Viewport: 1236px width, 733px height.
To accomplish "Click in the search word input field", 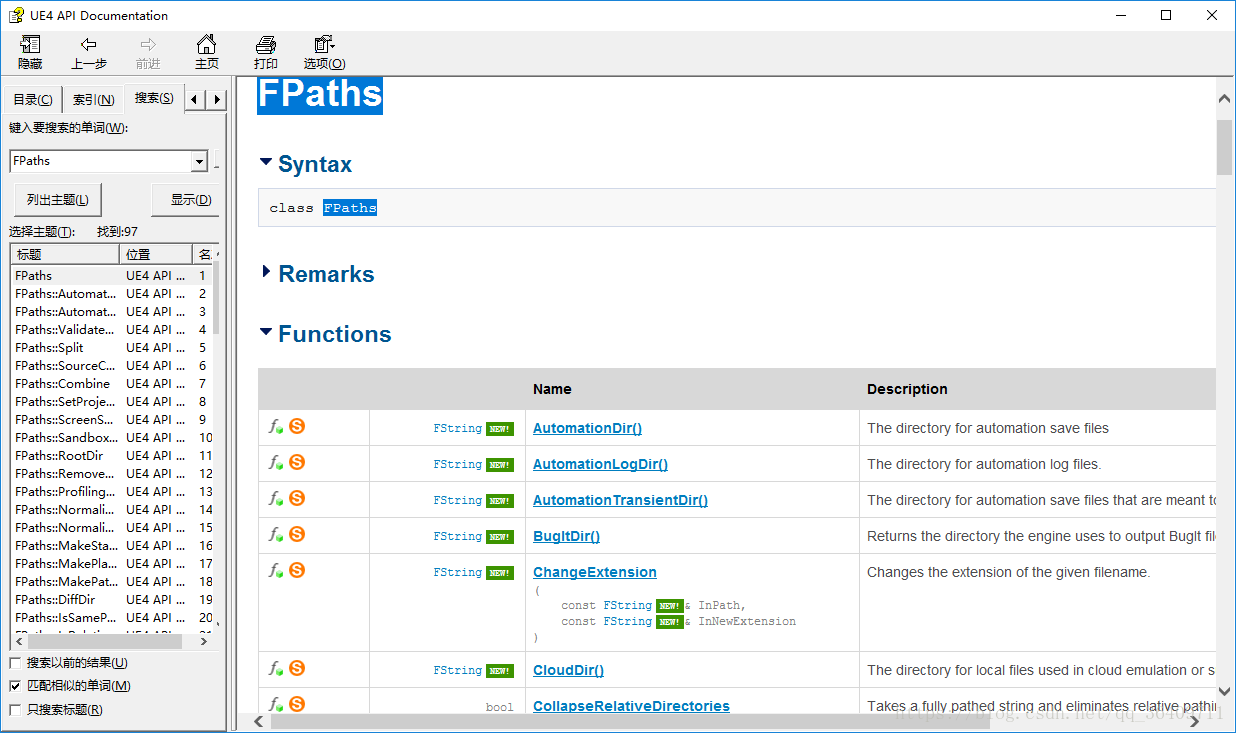I will [100, 161].
